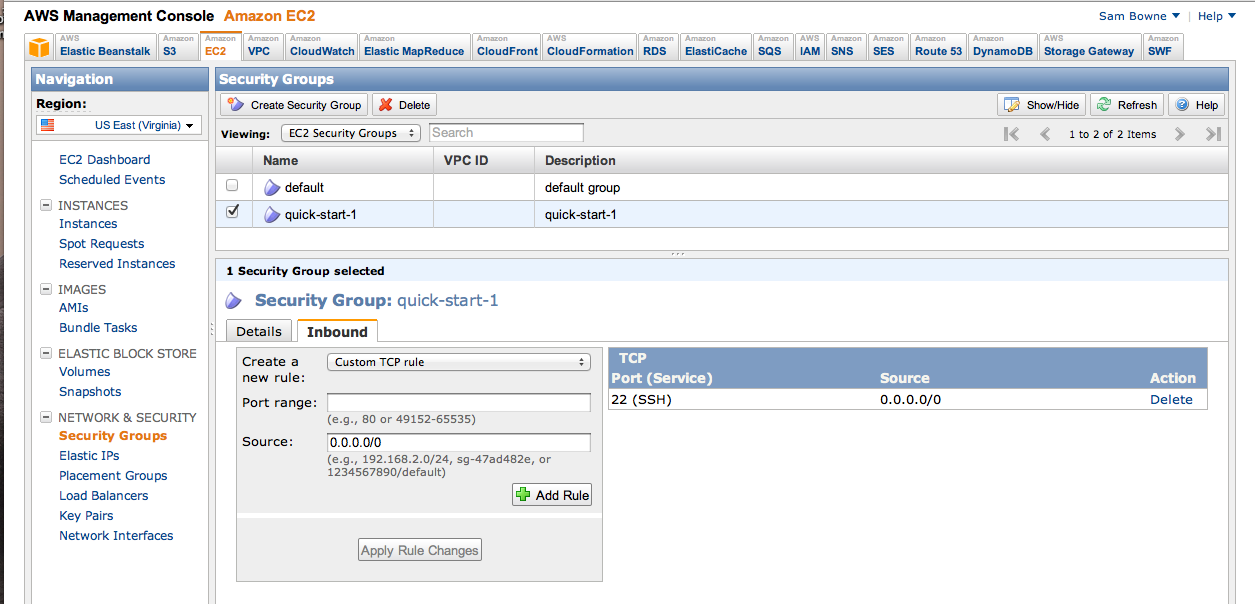This screenshot has width=1255, height=604.
Task: Click the Port range input field
Action: click(459, 403)
